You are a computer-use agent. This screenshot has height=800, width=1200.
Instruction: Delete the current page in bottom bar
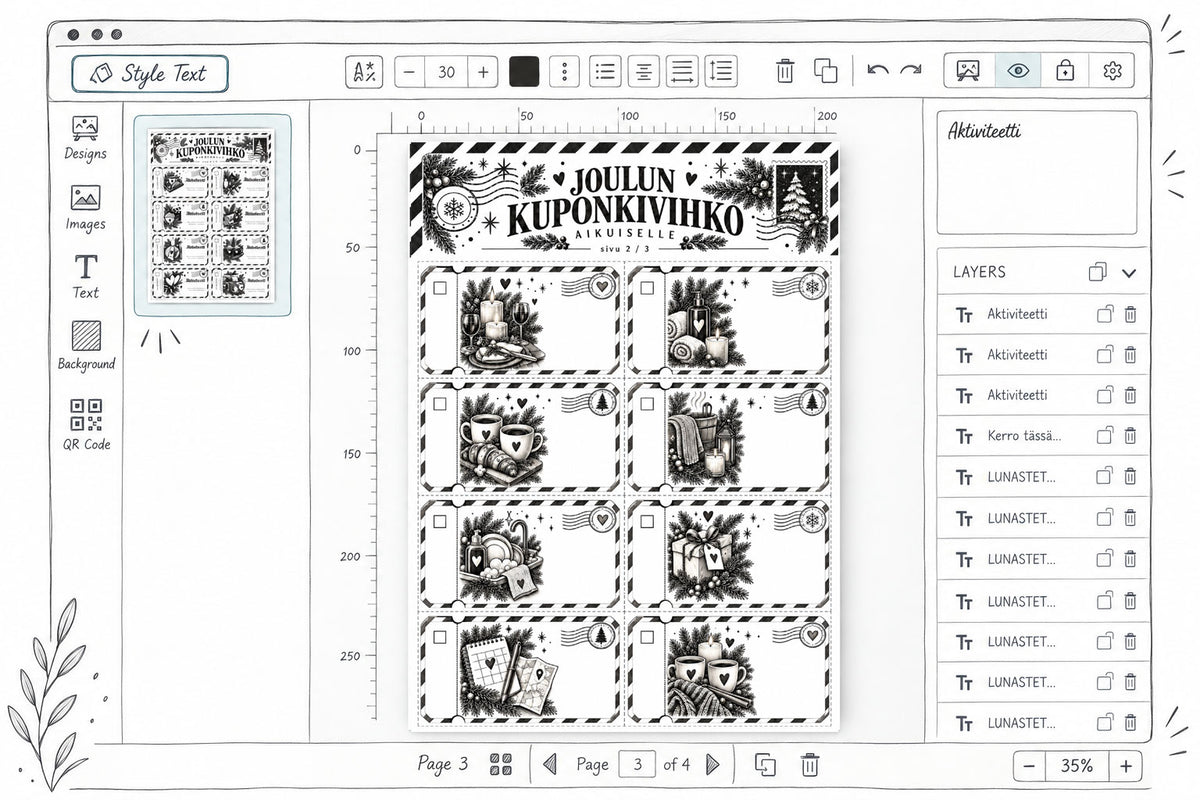(810, 765)
